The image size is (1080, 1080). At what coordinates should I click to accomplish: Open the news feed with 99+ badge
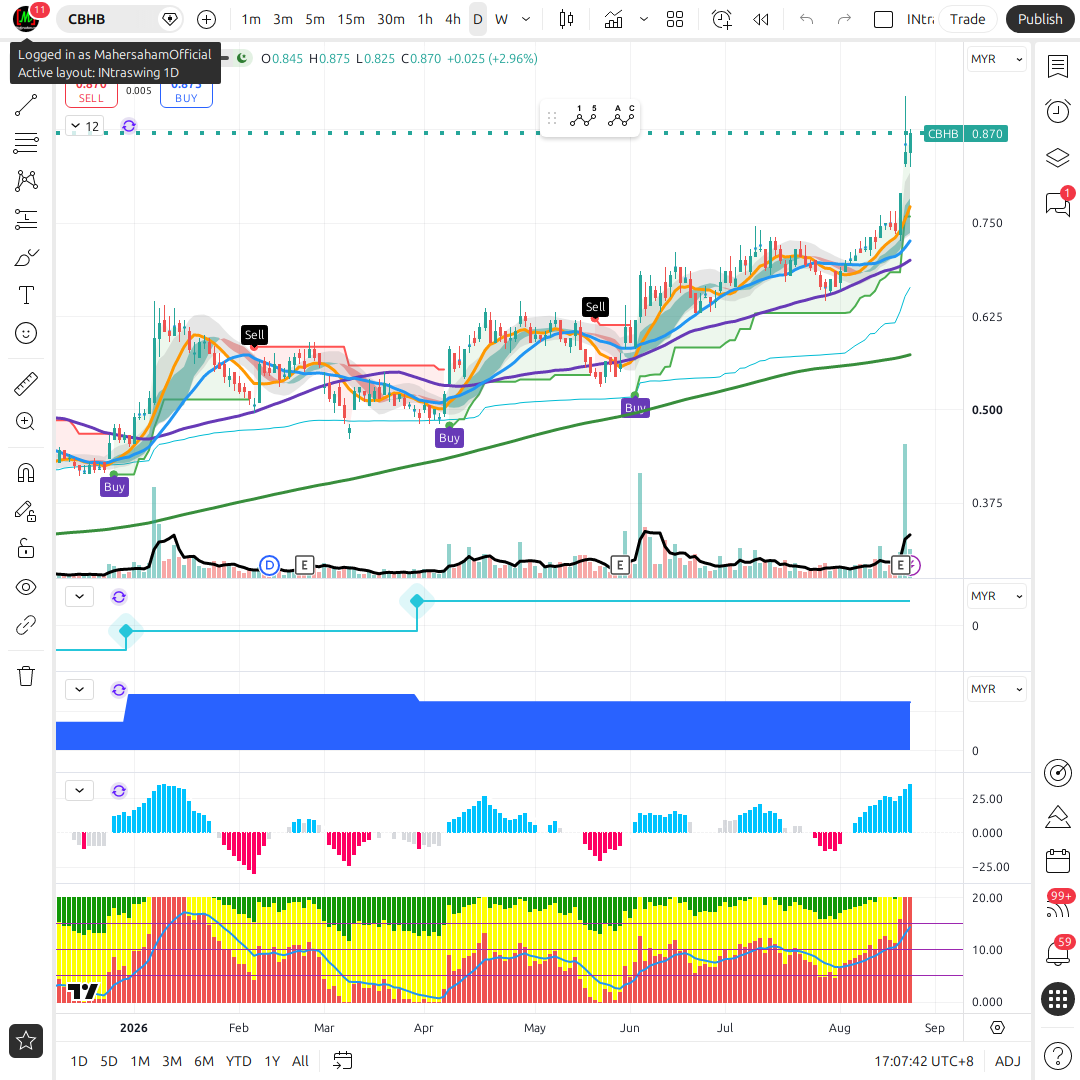1057,907
